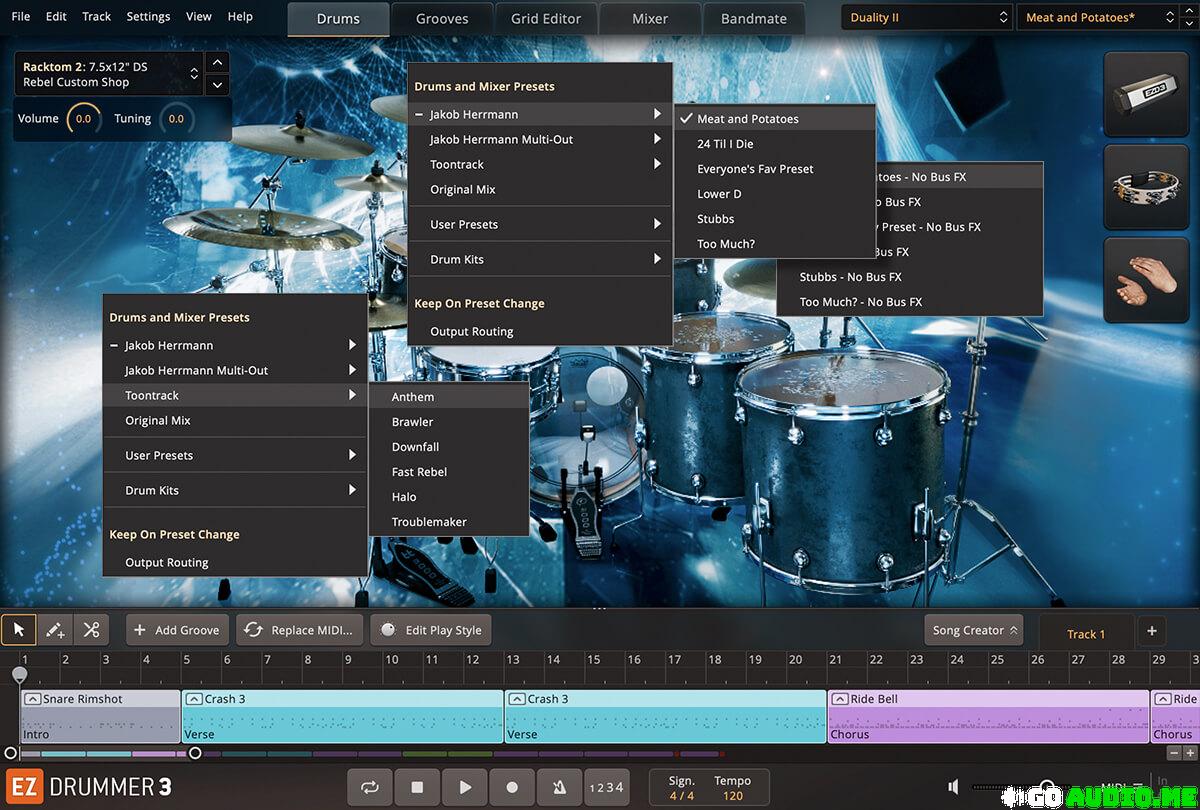The width and height of the screenshot is (1200, 810).
Task: Open the Edit menu
Action: click(57, 17)
